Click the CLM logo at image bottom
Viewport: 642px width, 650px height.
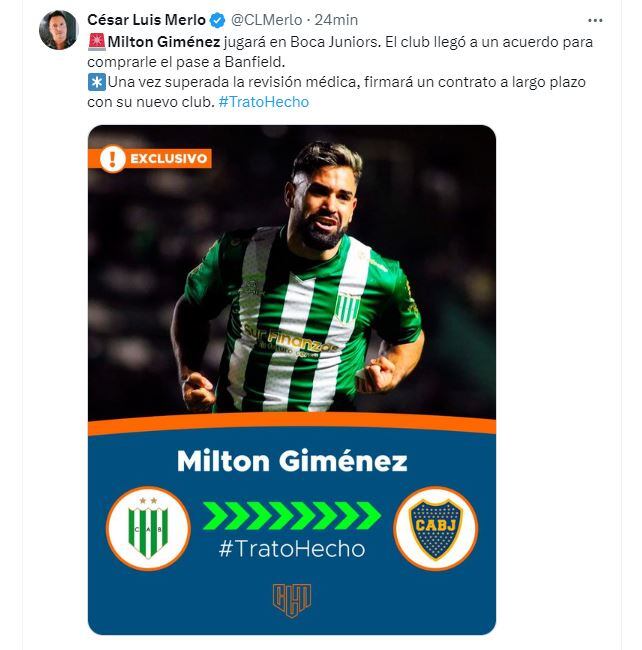pyautogui.click(x=292, y=601)
